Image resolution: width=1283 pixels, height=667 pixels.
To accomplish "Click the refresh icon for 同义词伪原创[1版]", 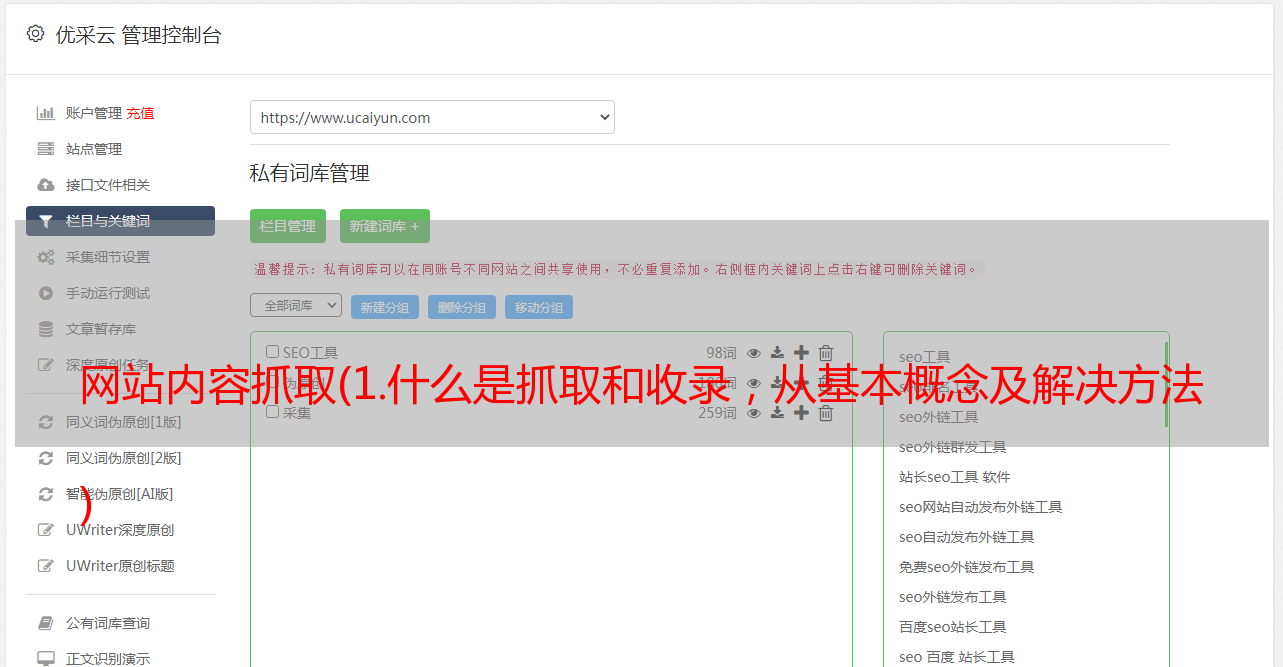I will (x=45, y=422).
